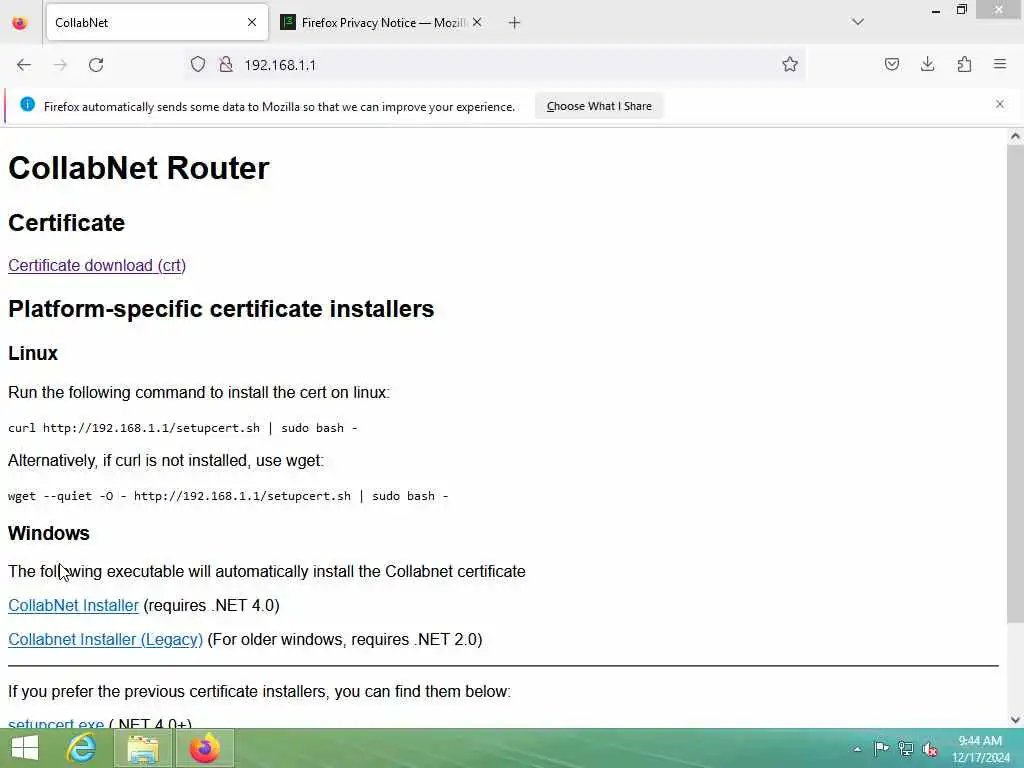Show hidden system tray icons

tap(857, 749)
